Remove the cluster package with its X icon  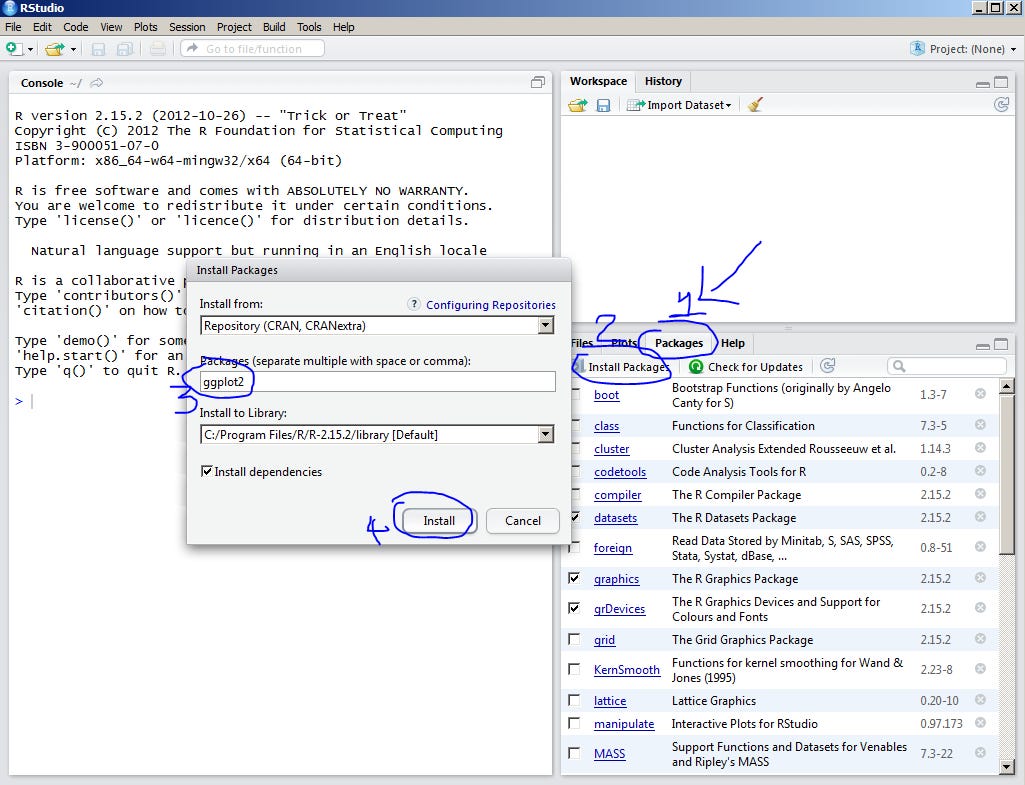[980, 448]
